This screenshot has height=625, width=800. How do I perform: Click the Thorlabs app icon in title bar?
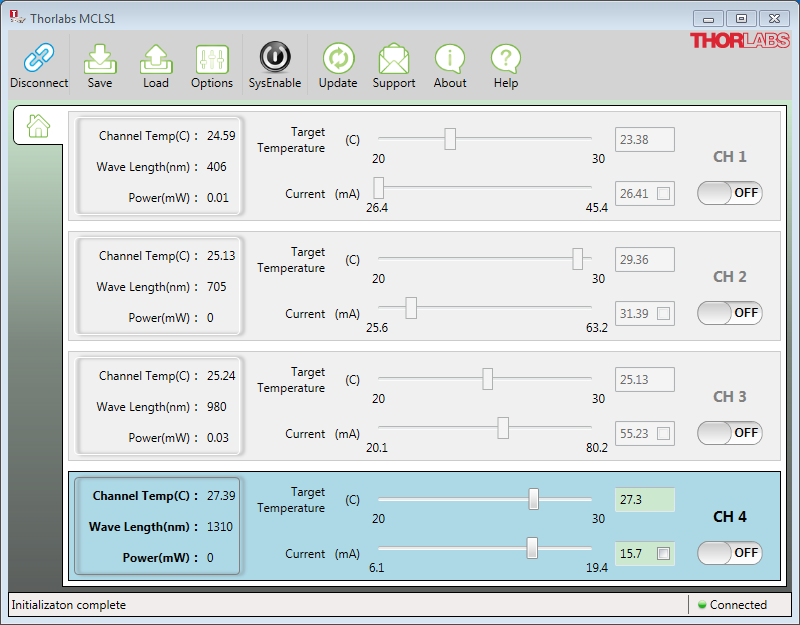coord(17,17)
